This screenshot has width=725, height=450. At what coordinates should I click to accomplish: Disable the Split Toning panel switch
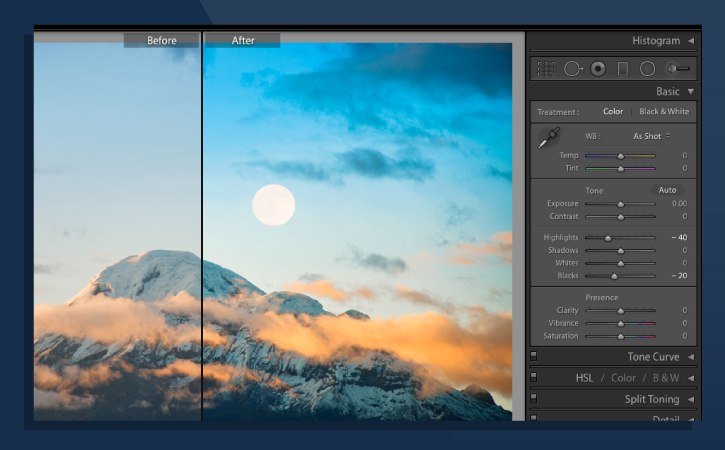click(534, 399)
